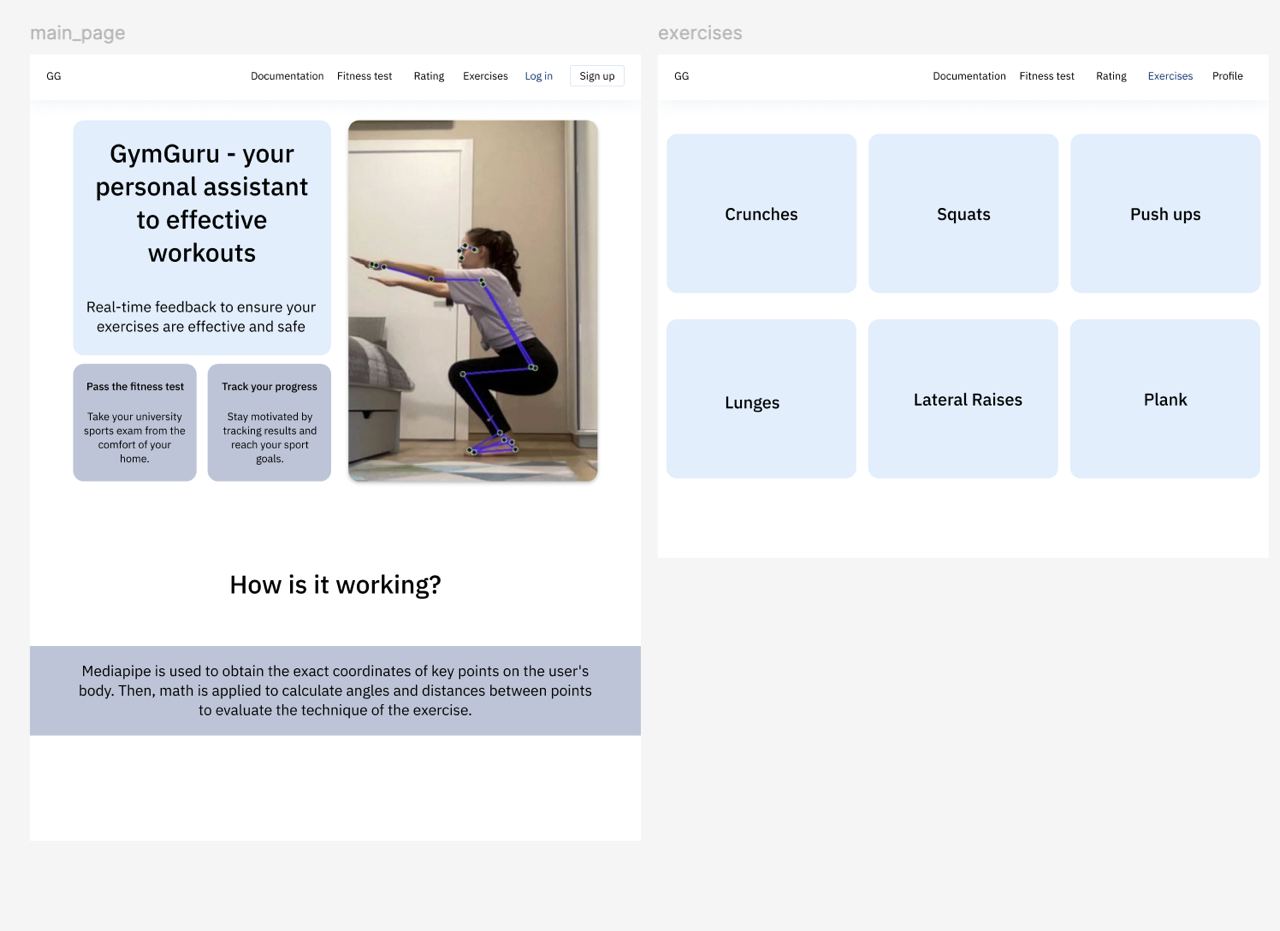
Task: Select Exercises in main page navbar
Action: click(485, 76)
